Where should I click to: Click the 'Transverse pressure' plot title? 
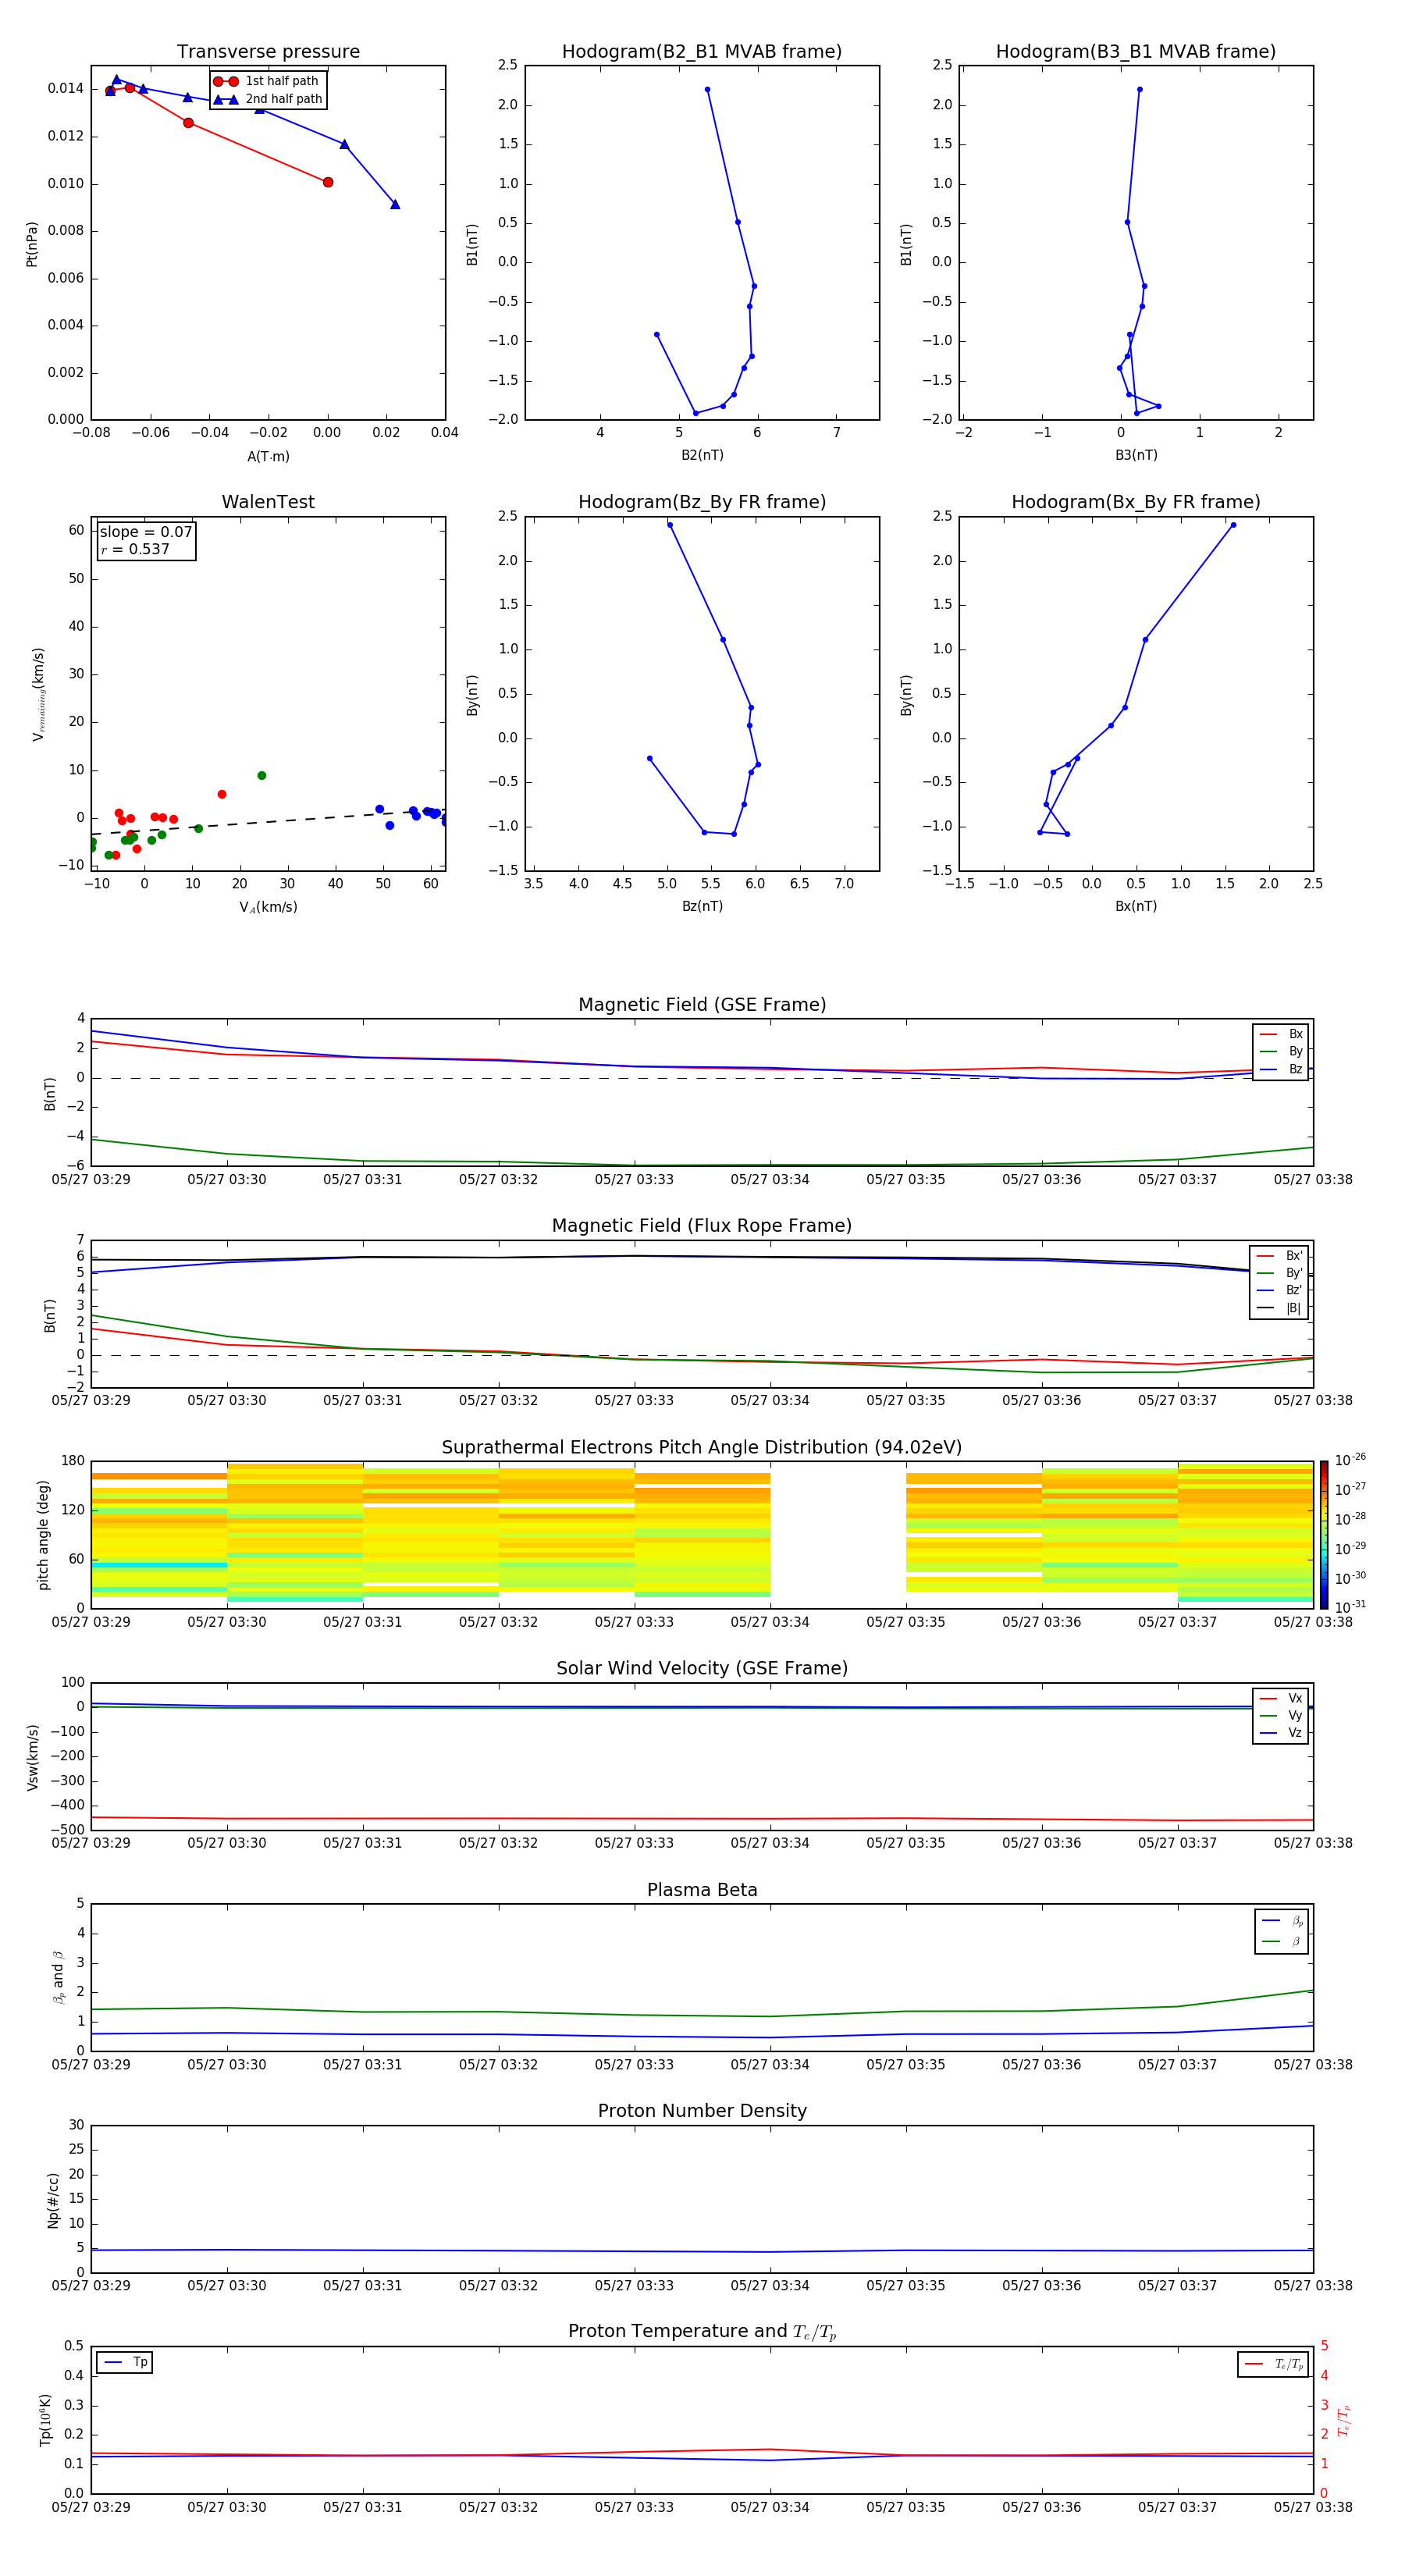coord(268,52)
